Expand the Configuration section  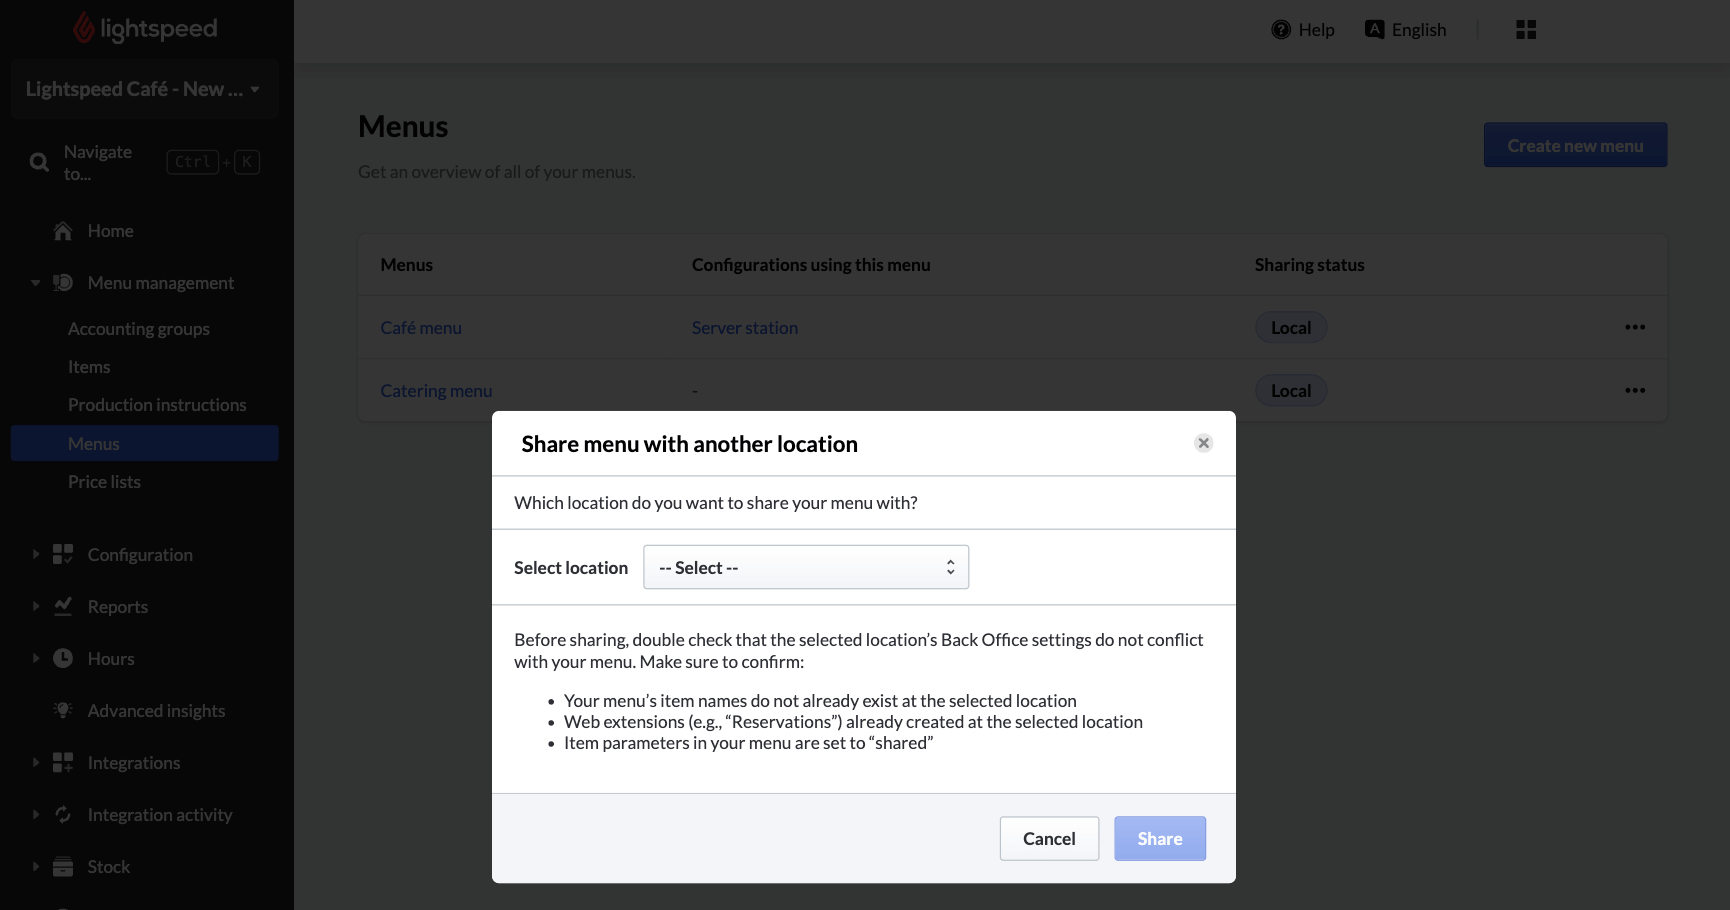point(35,554)
